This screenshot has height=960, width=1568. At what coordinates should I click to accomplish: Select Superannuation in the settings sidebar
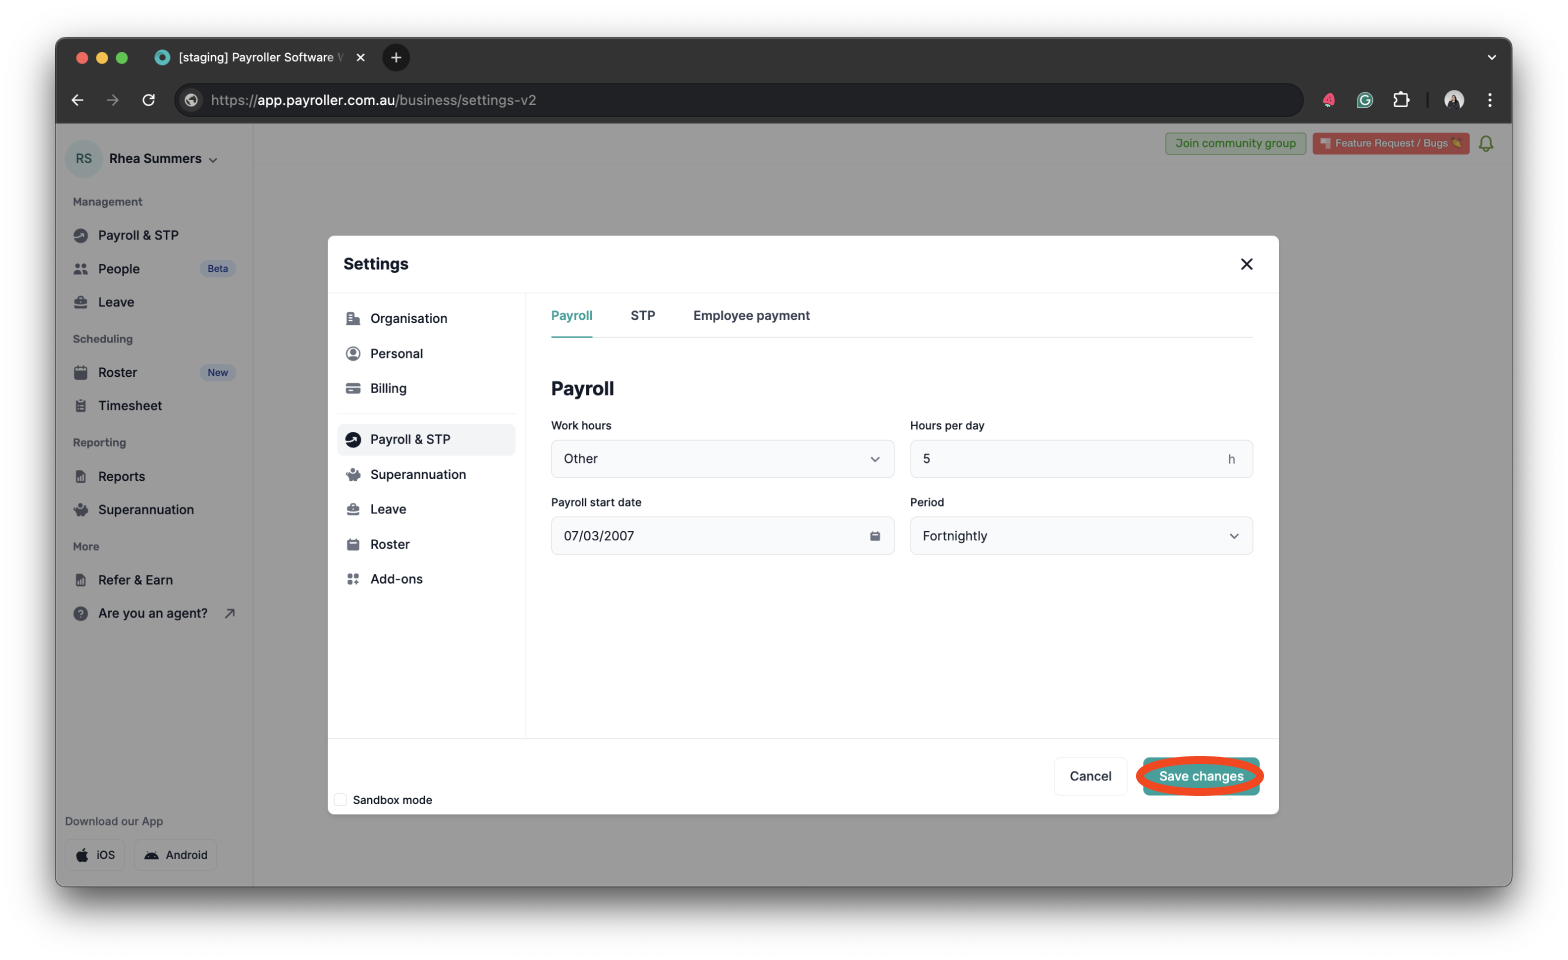(417, 475)
